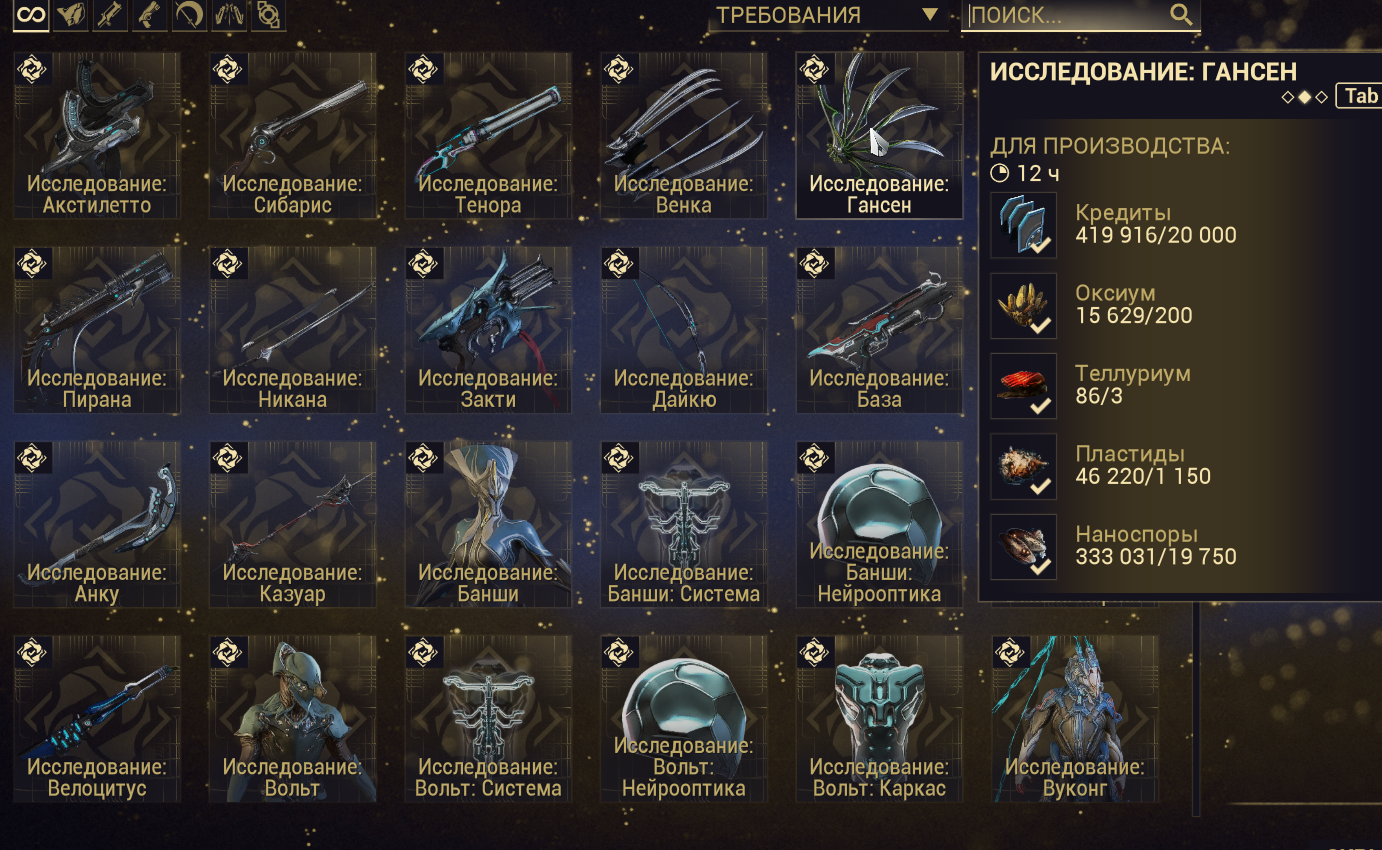Filter by secondary pistol icon
Screen dimensions: 1382x850
(x=150, y=15)
